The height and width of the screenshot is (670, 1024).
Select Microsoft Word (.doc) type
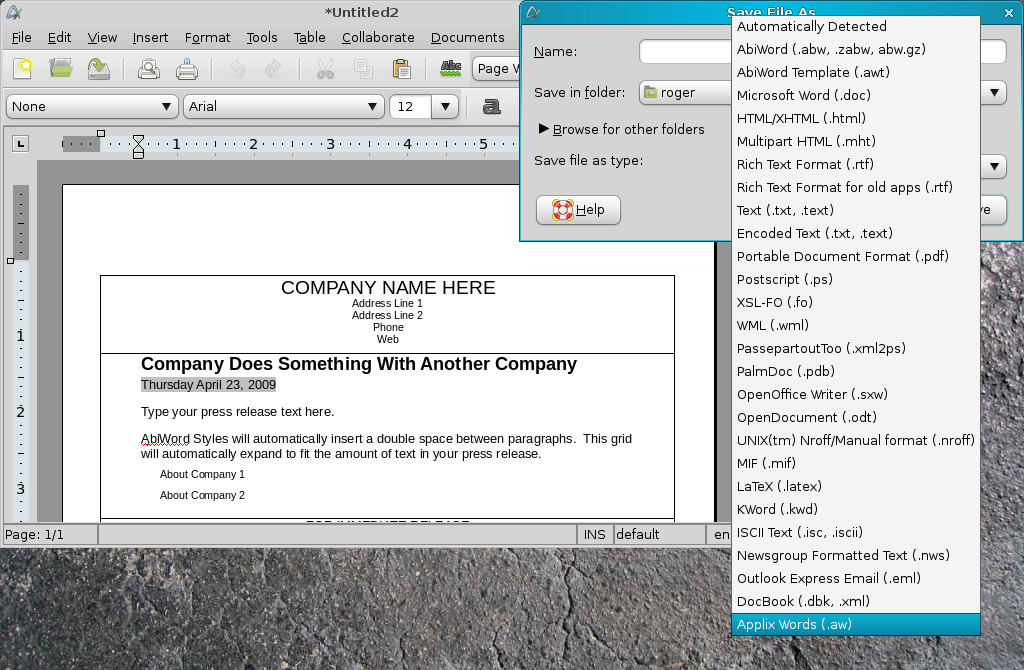coord(856,95)
